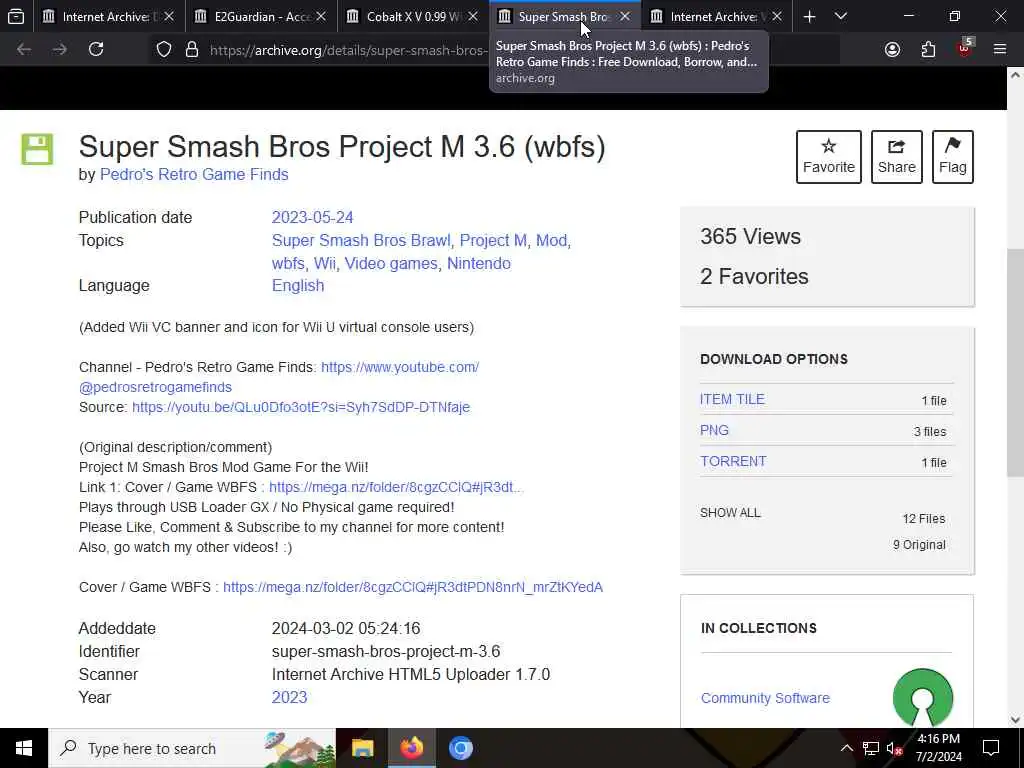Click the green software floppy disk icon
The height and width of the screenshot is (768, 1024).
click(x=37, y=149)
